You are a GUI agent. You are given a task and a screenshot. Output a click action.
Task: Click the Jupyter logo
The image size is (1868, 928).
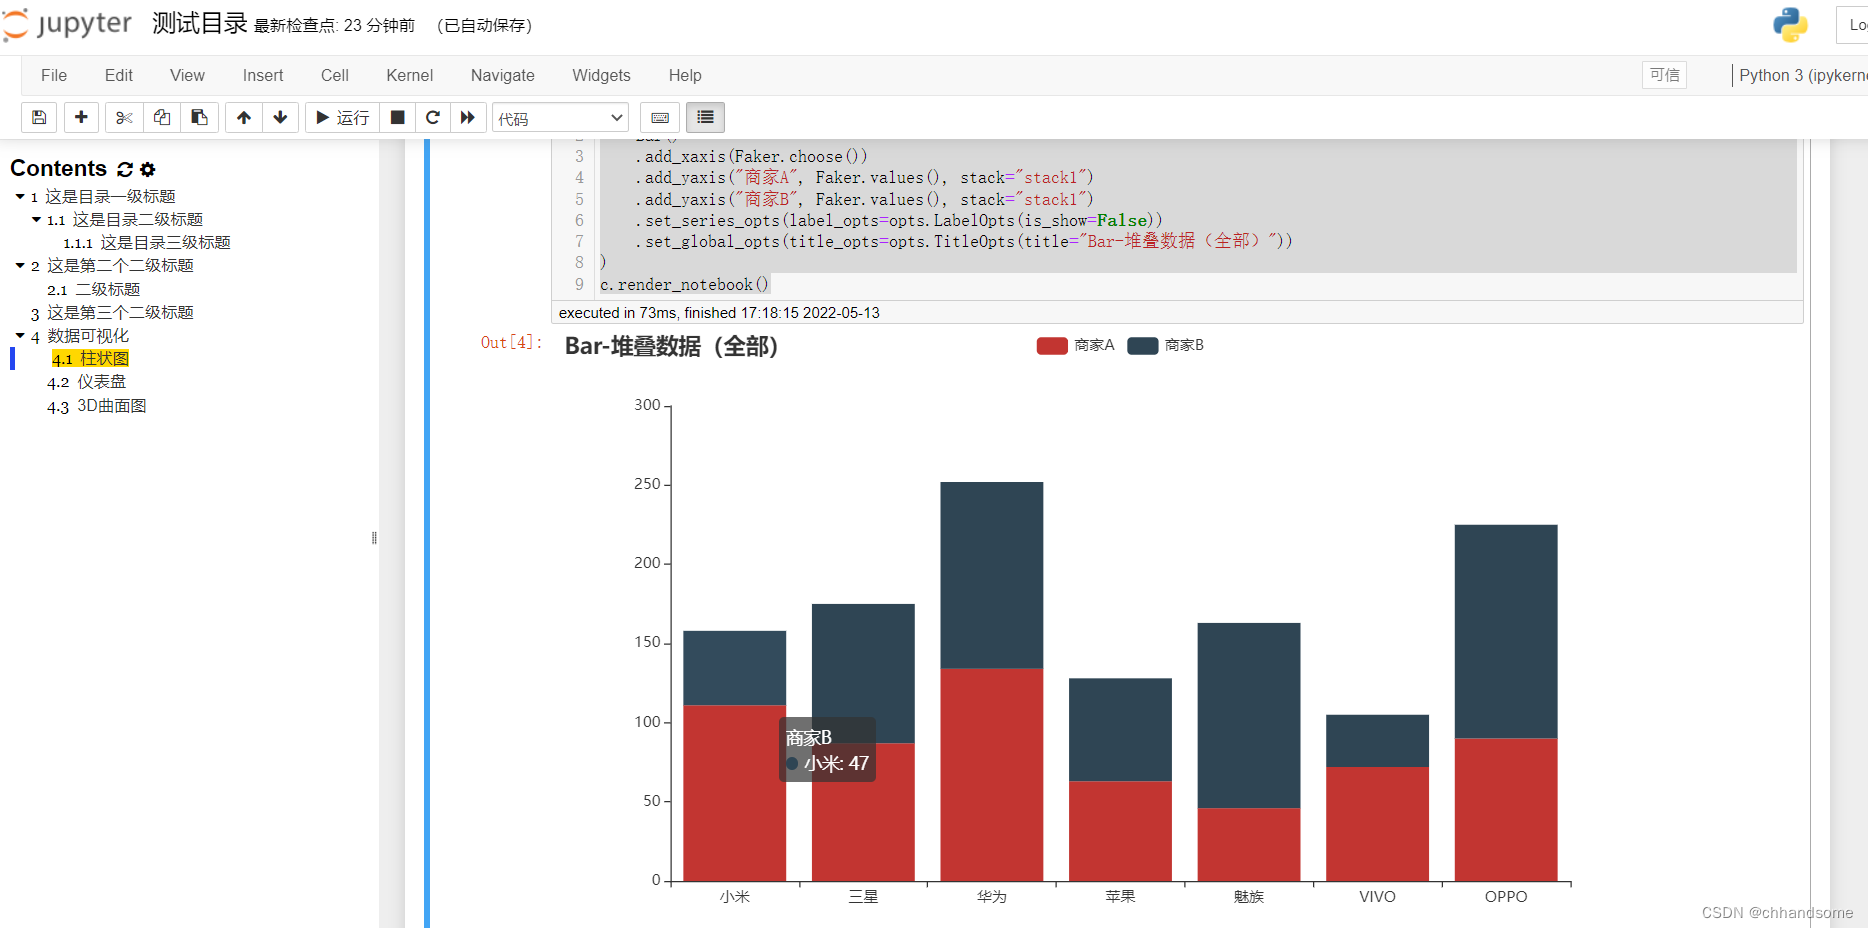point(67,24)
